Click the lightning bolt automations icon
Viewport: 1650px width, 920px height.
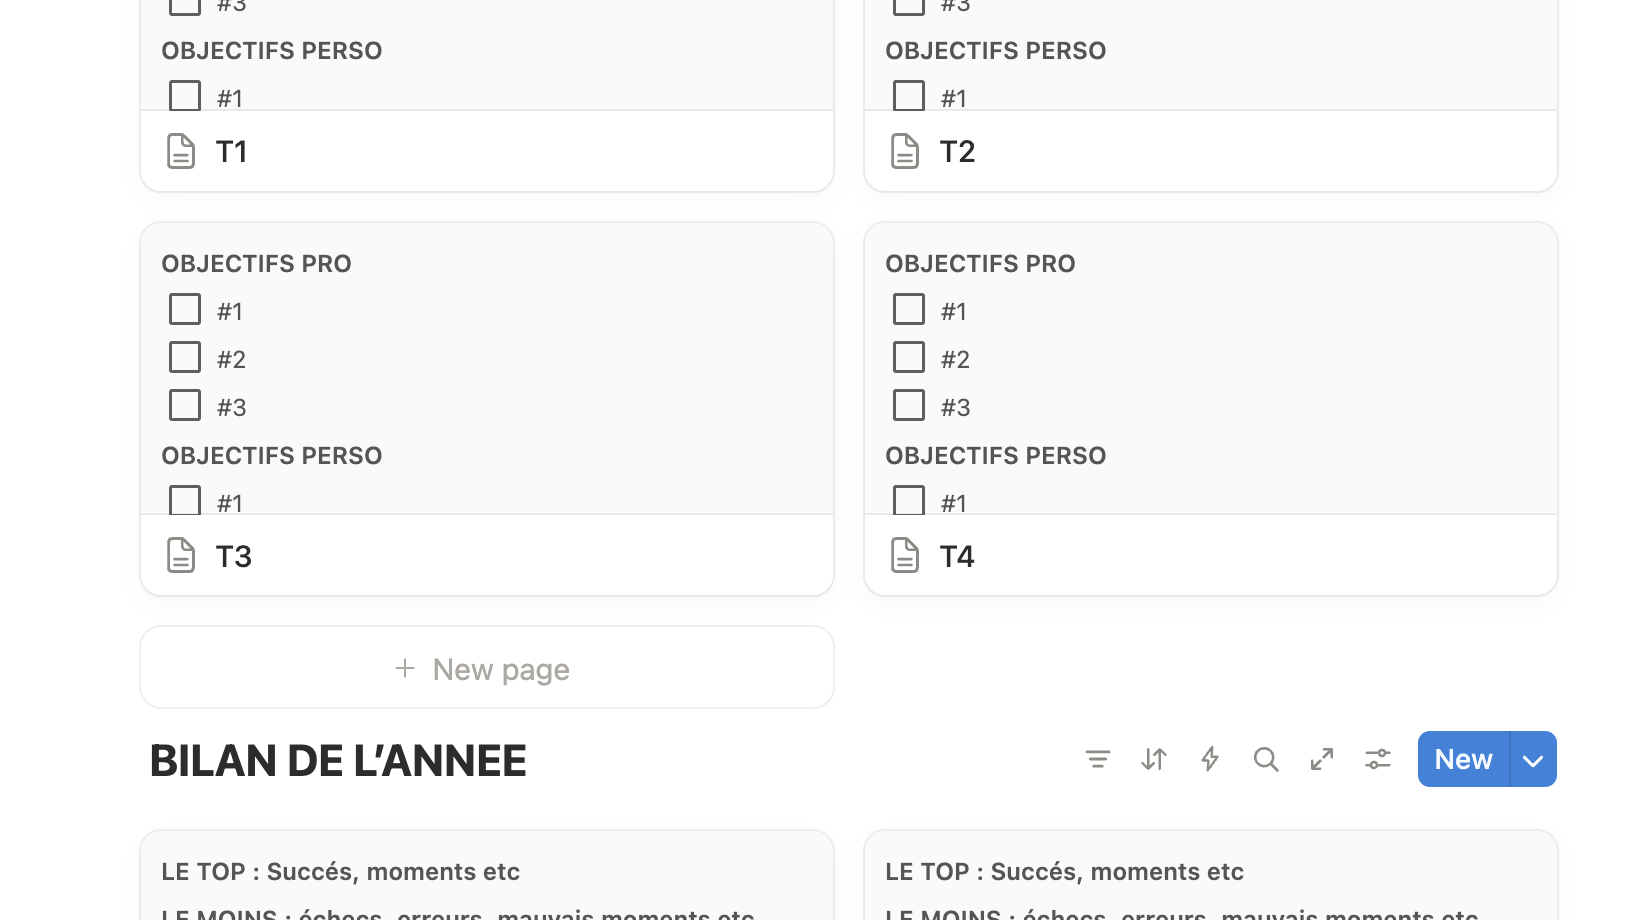point(1210,760)
